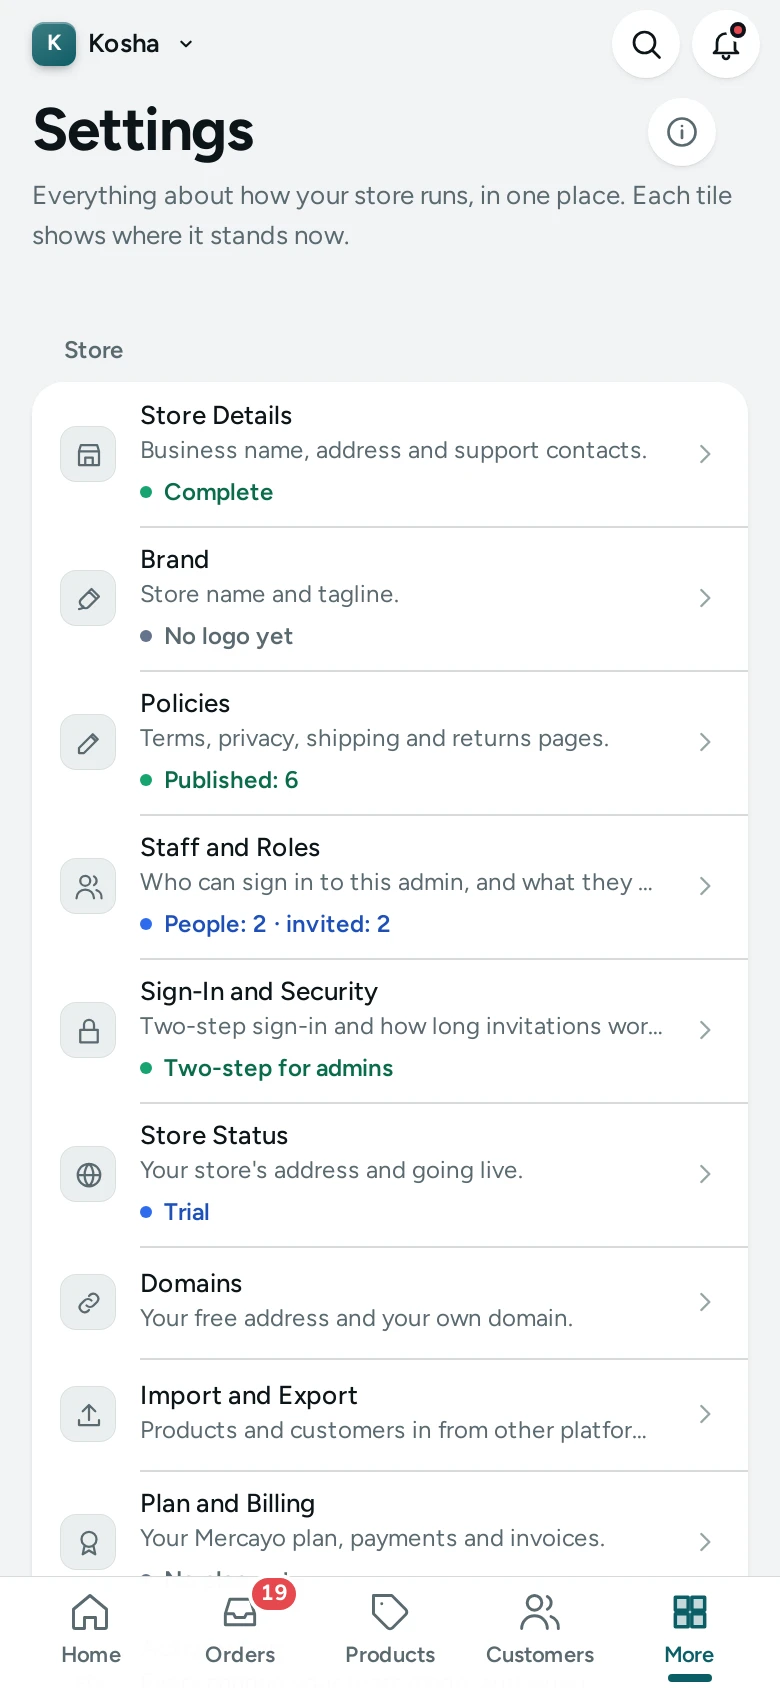The height and width of the screenshot is (1688, 780).
Task: Open Domains chevron arrow
Action: pyautogui.click(x=705, y=1302)
